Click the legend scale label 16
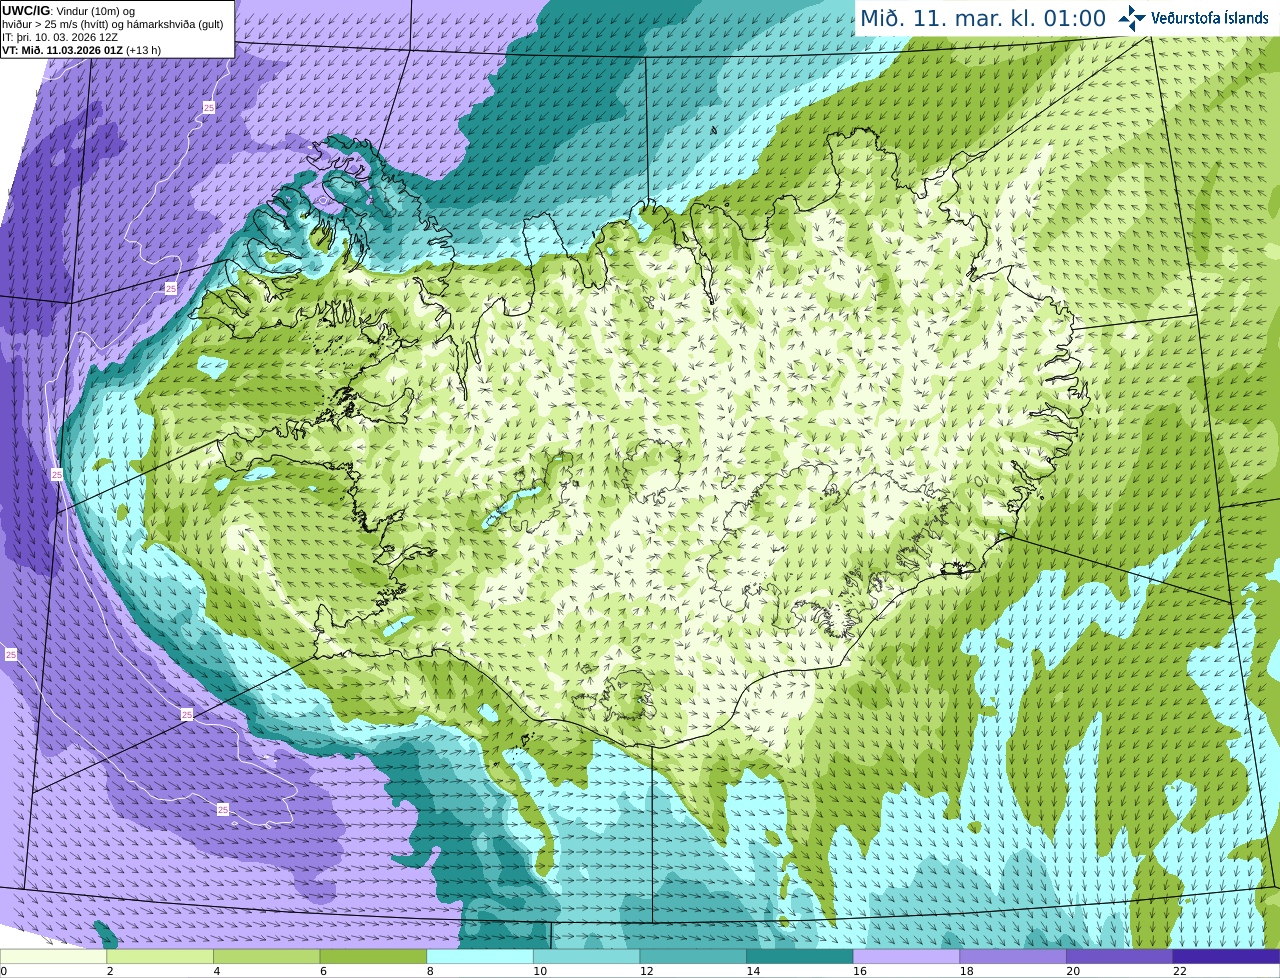The width and height of the screenshot is (1280, 978). 860,971
